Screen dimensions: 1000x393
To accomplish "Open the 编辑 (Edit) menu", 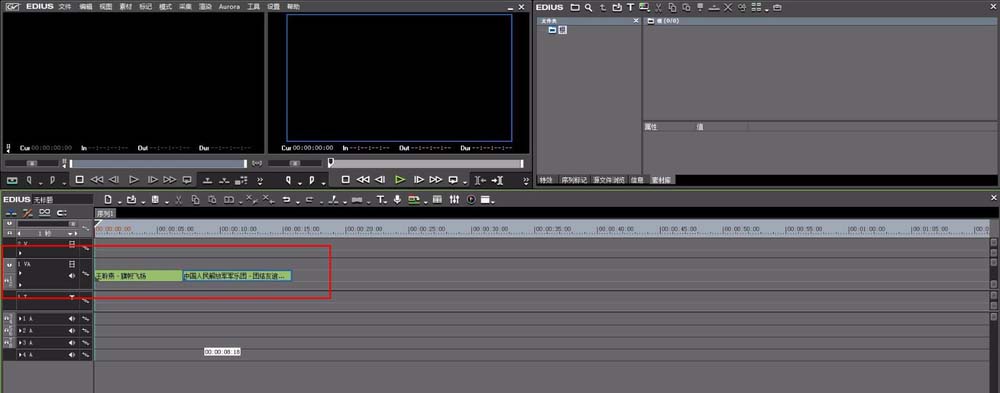I will (85, 6).
